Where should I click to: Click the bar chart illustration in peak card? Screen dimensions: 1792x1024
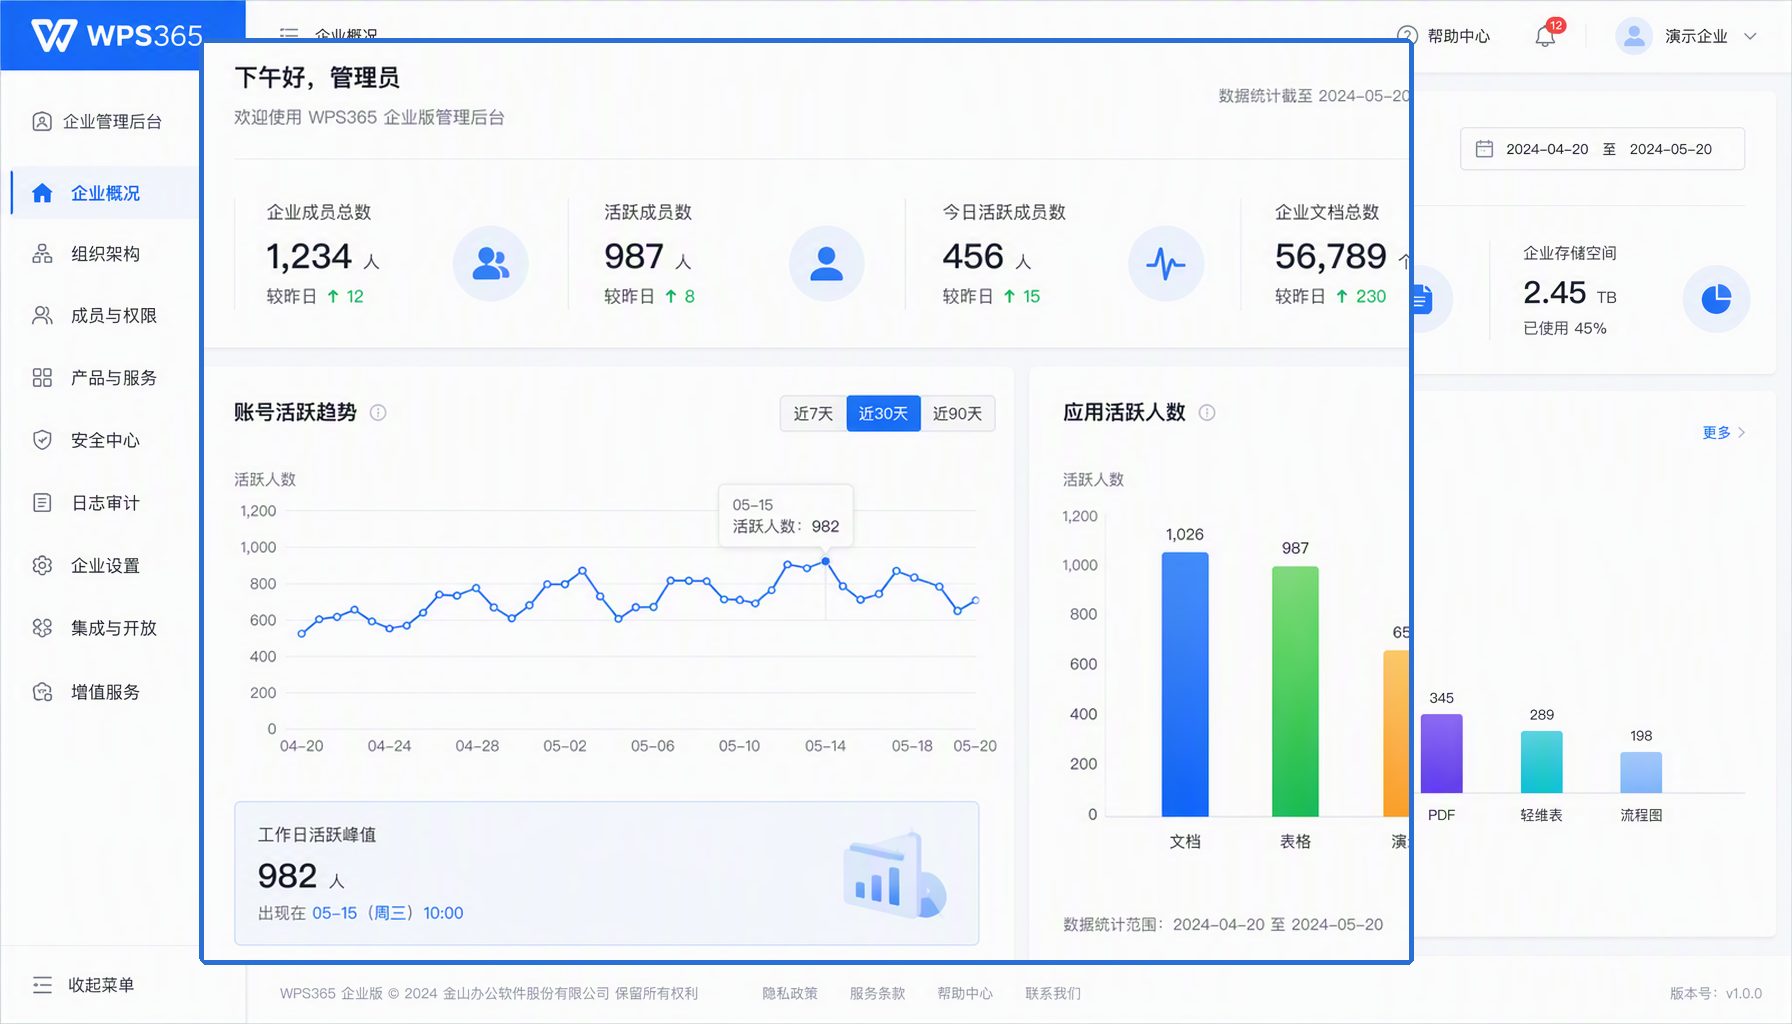pos(894,875)
